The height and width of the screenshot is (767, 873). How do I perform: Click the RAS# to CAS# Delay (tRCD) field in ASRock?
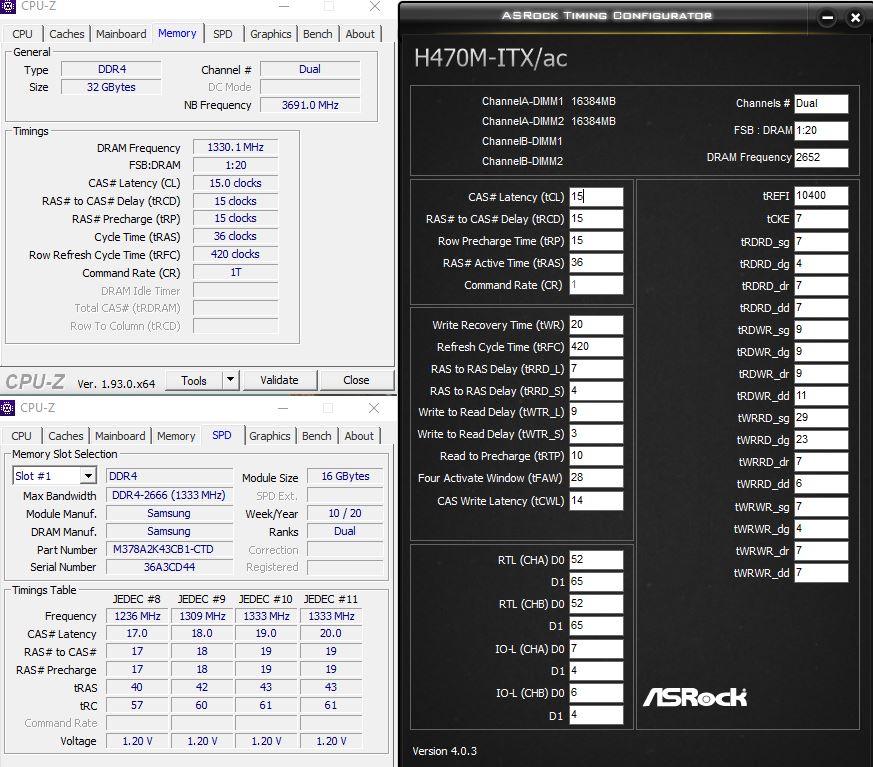(x=596, y=219)
